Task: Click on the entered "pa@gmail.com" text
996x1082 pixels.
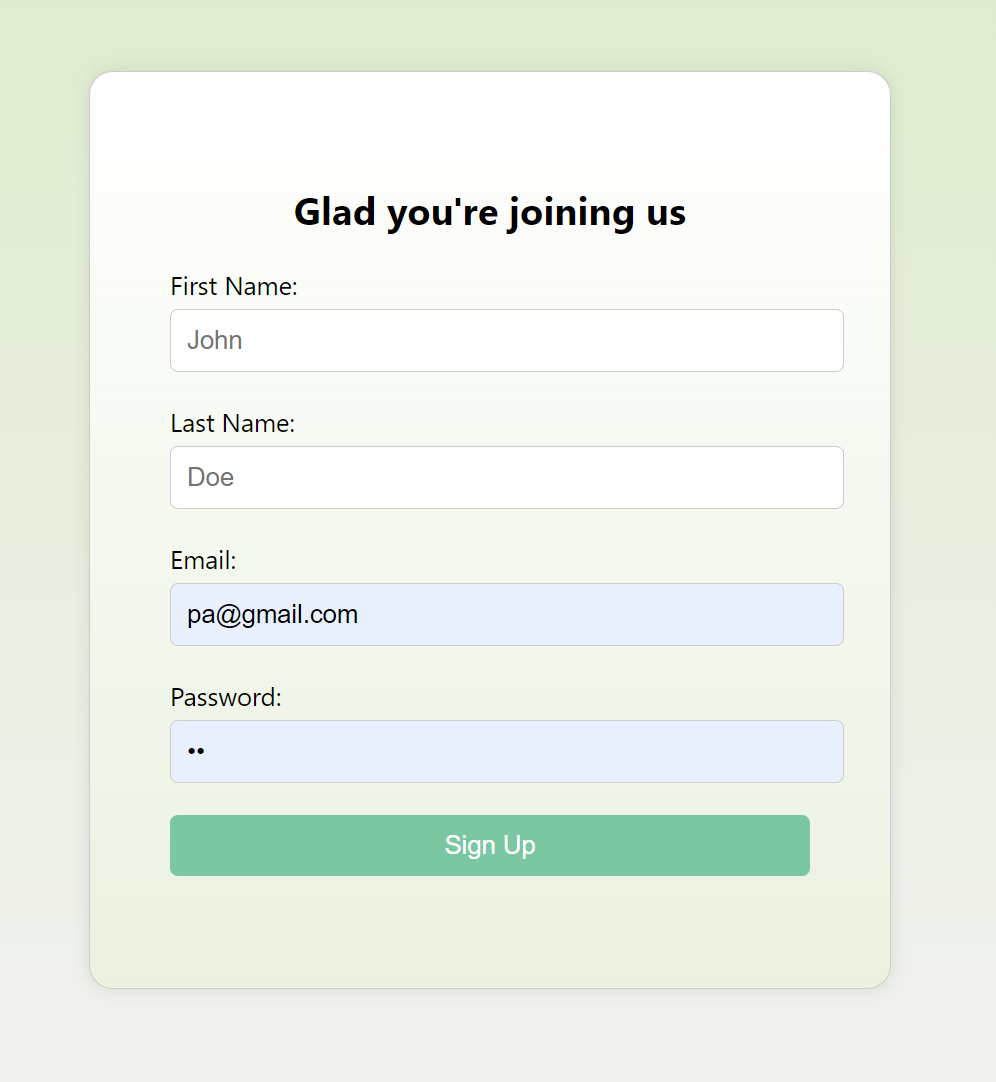Action: tap(272, 614)
